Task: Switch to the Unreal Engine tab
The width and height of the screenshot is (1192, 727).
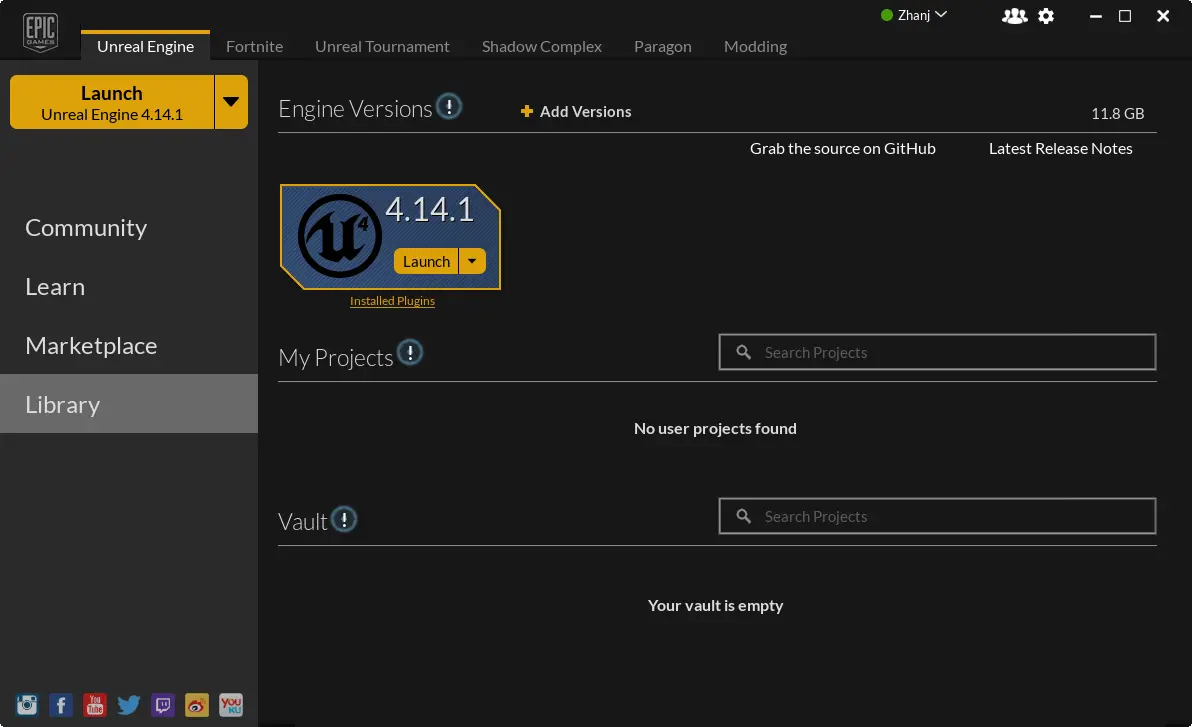Action: (145, 46)
